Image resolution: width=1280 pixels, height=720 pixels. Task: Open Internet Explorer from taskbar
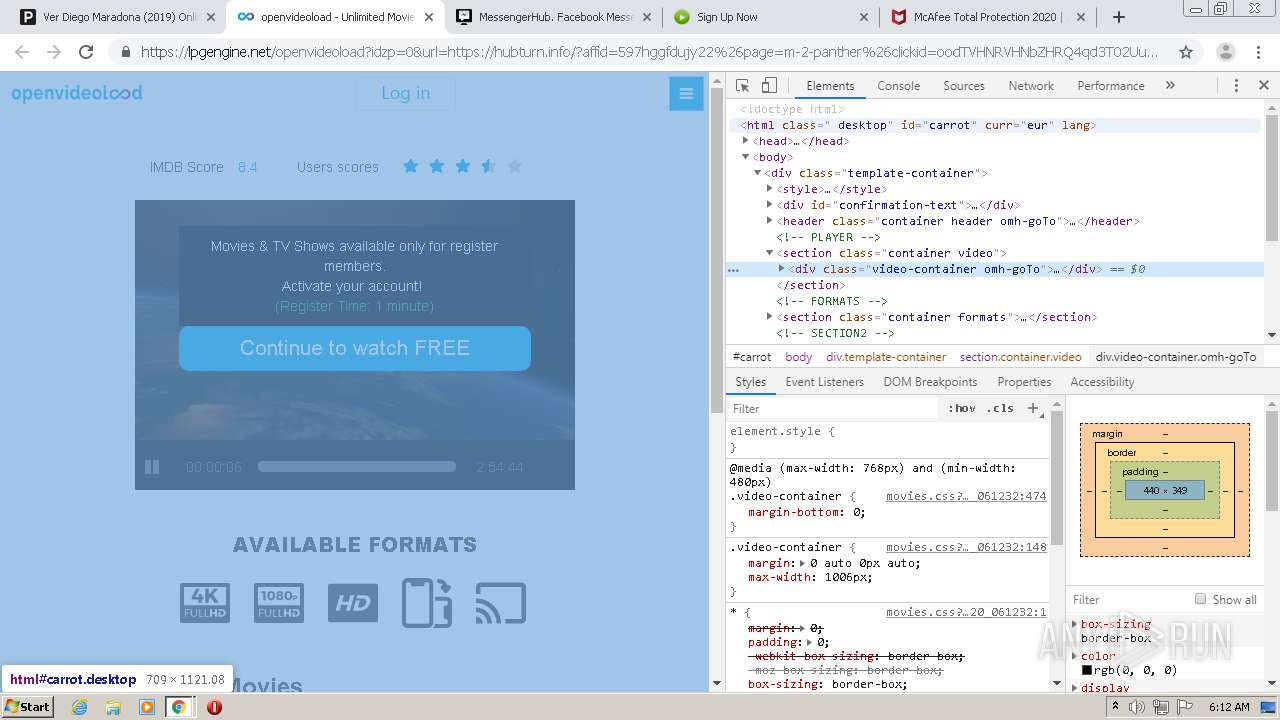click(x=80, y=707)
